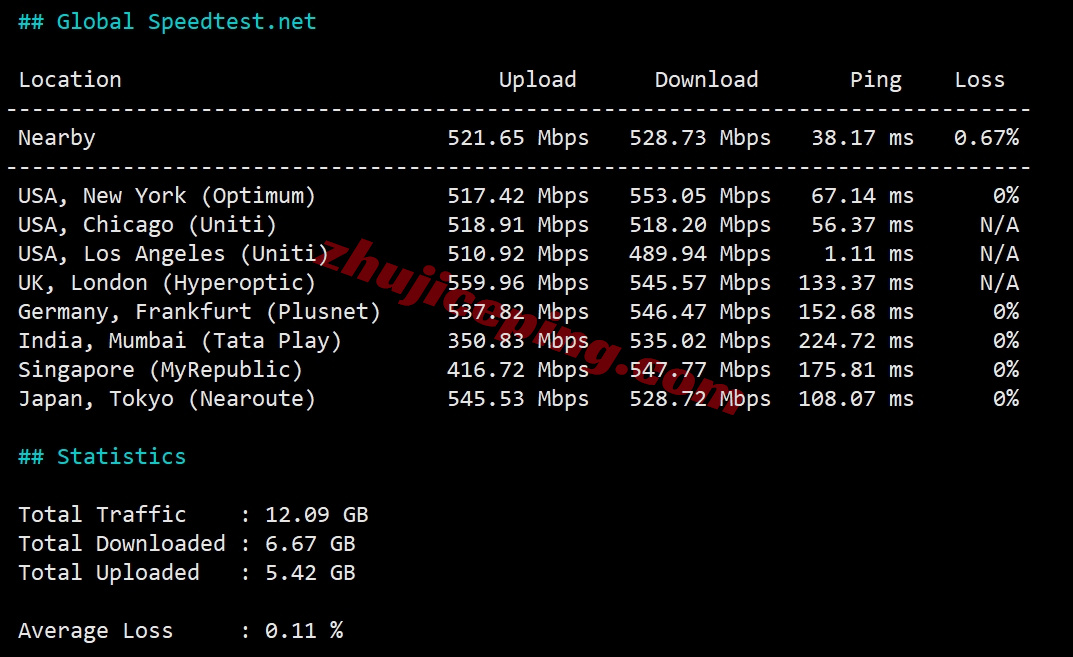
Task: Click the Total Downloaded value 6.67 GB
Action: pos(310,544)
